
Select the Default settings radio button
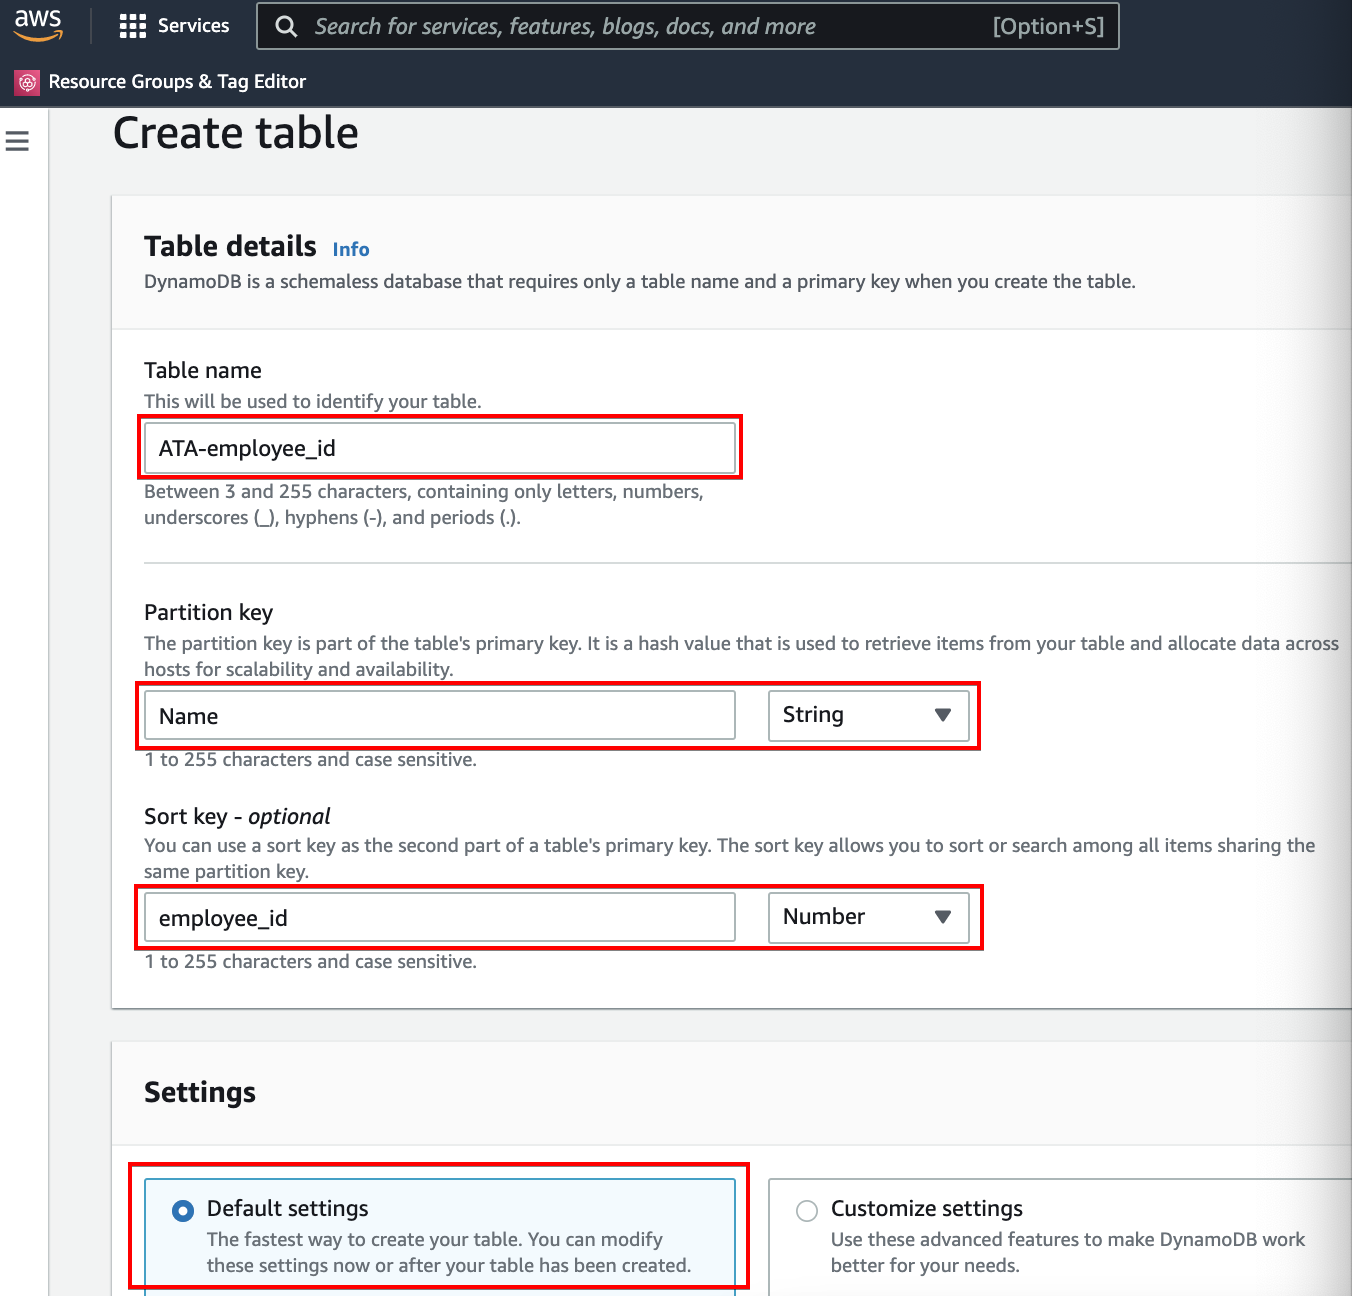coord(183,1211)
